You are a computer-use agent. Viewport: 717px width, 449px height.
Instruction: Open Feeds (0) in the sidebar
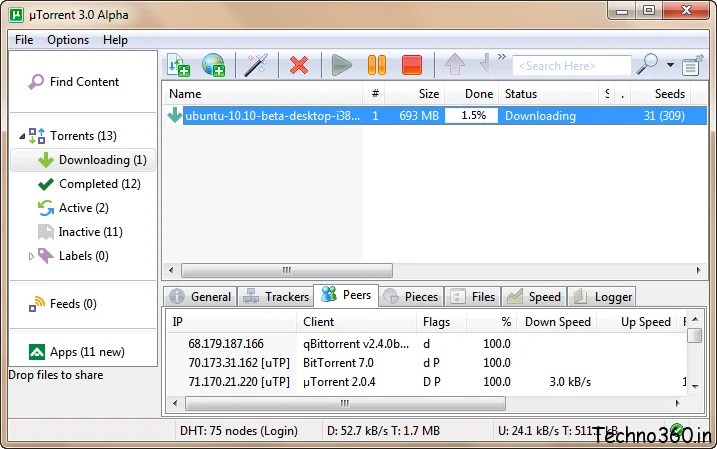coord(63,304)
